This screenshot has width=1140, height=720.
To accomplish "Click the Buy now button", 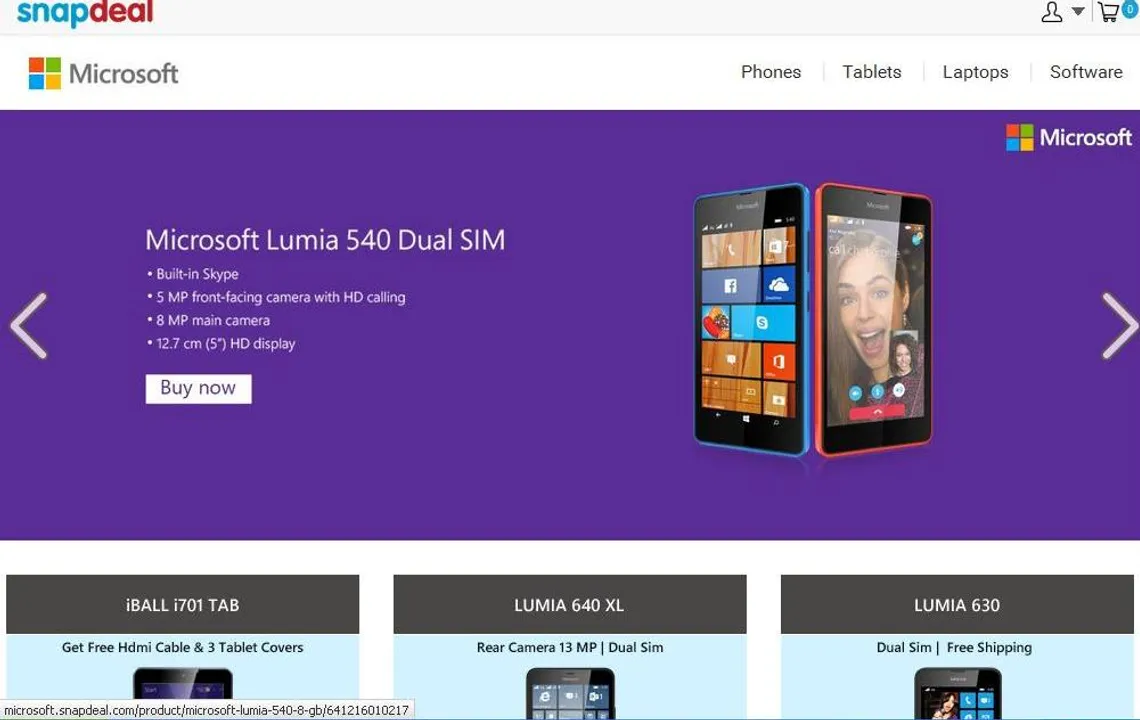I will click(x=198, y=388).
